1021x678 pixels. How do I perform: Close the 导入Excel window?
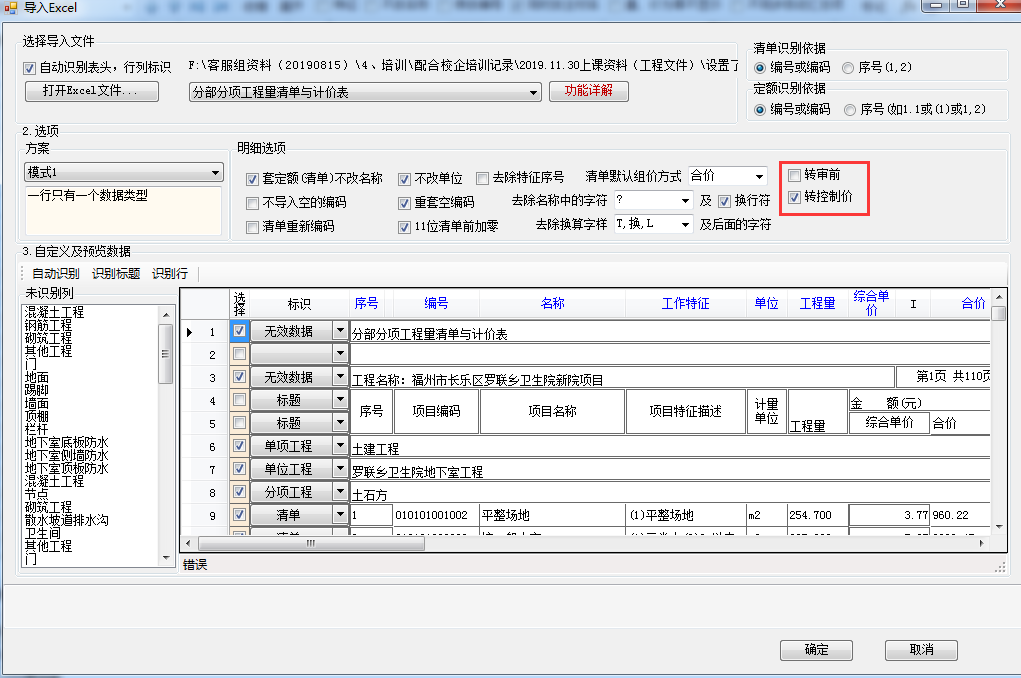click(1001, 5)
